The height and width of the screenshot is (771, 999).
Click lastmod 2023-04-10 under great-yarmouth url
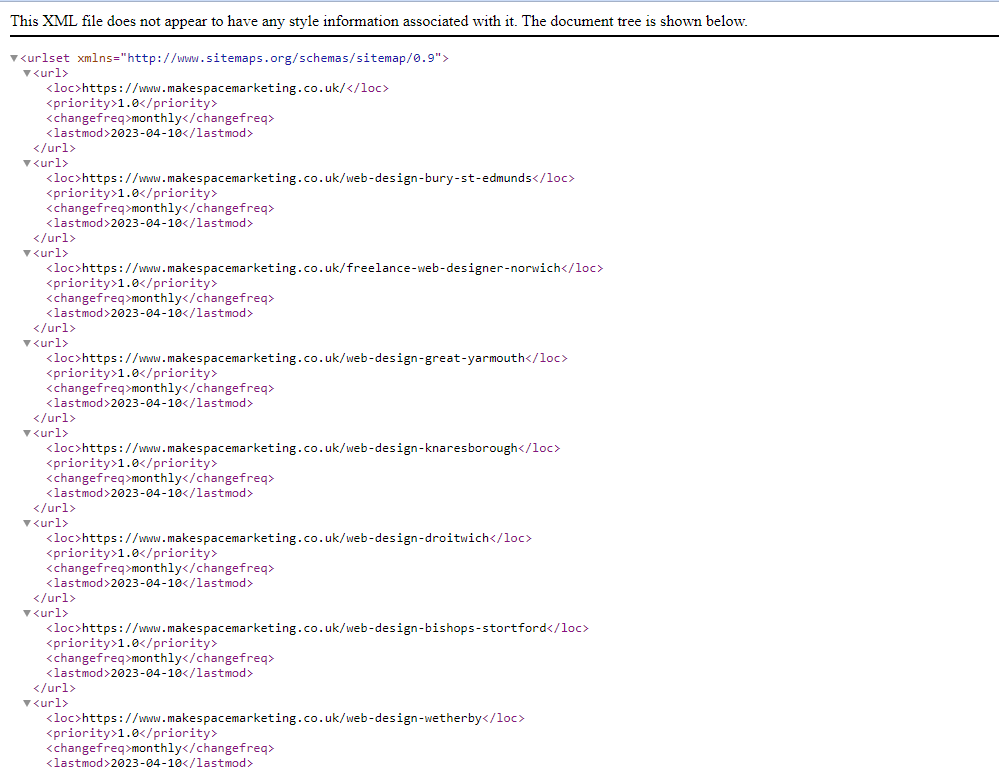[x=150, y=403]
